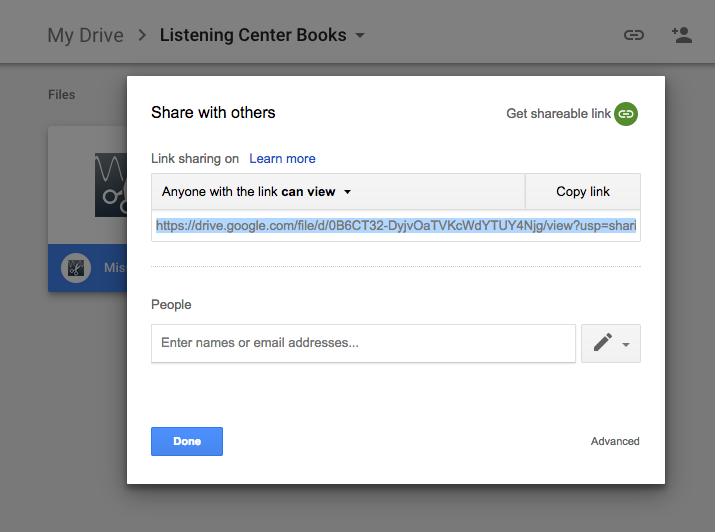
Task: Click the Link sharing on text
Action: 195,159
